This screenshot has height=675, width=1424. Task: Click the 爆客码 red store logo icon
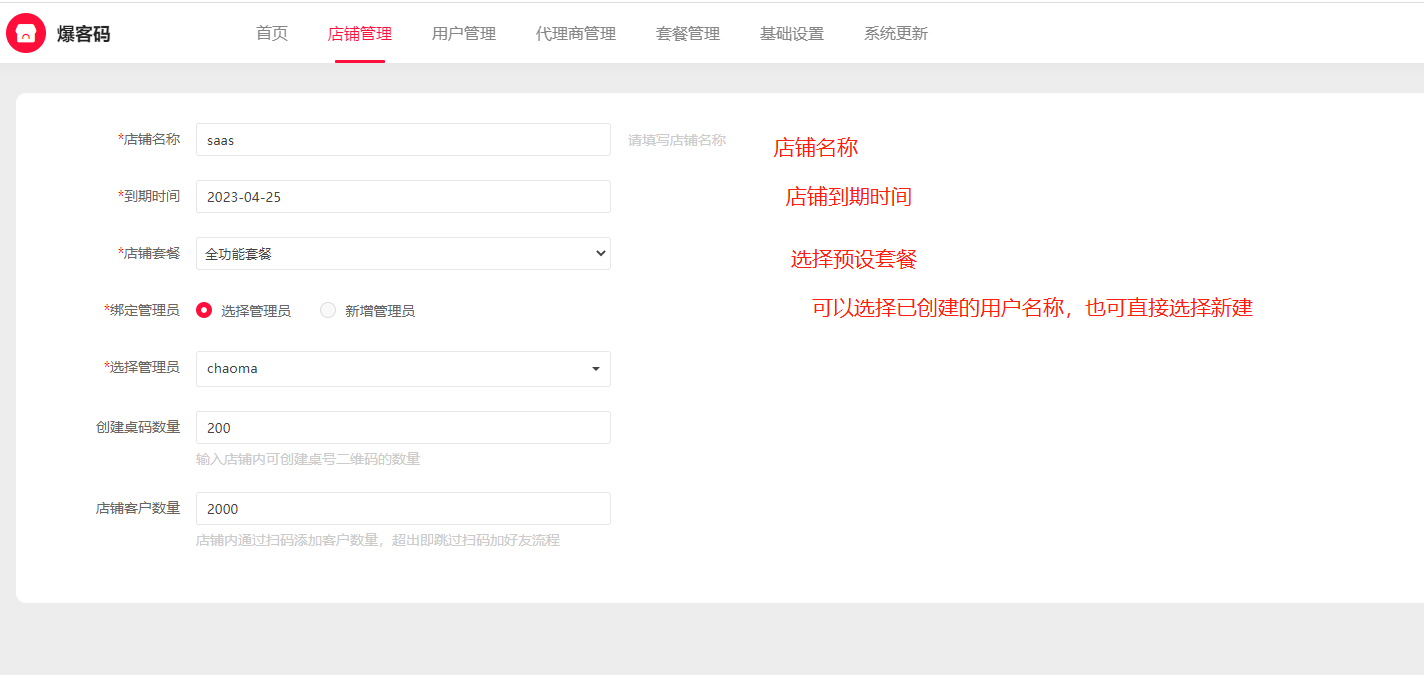[x=26, y=33]
